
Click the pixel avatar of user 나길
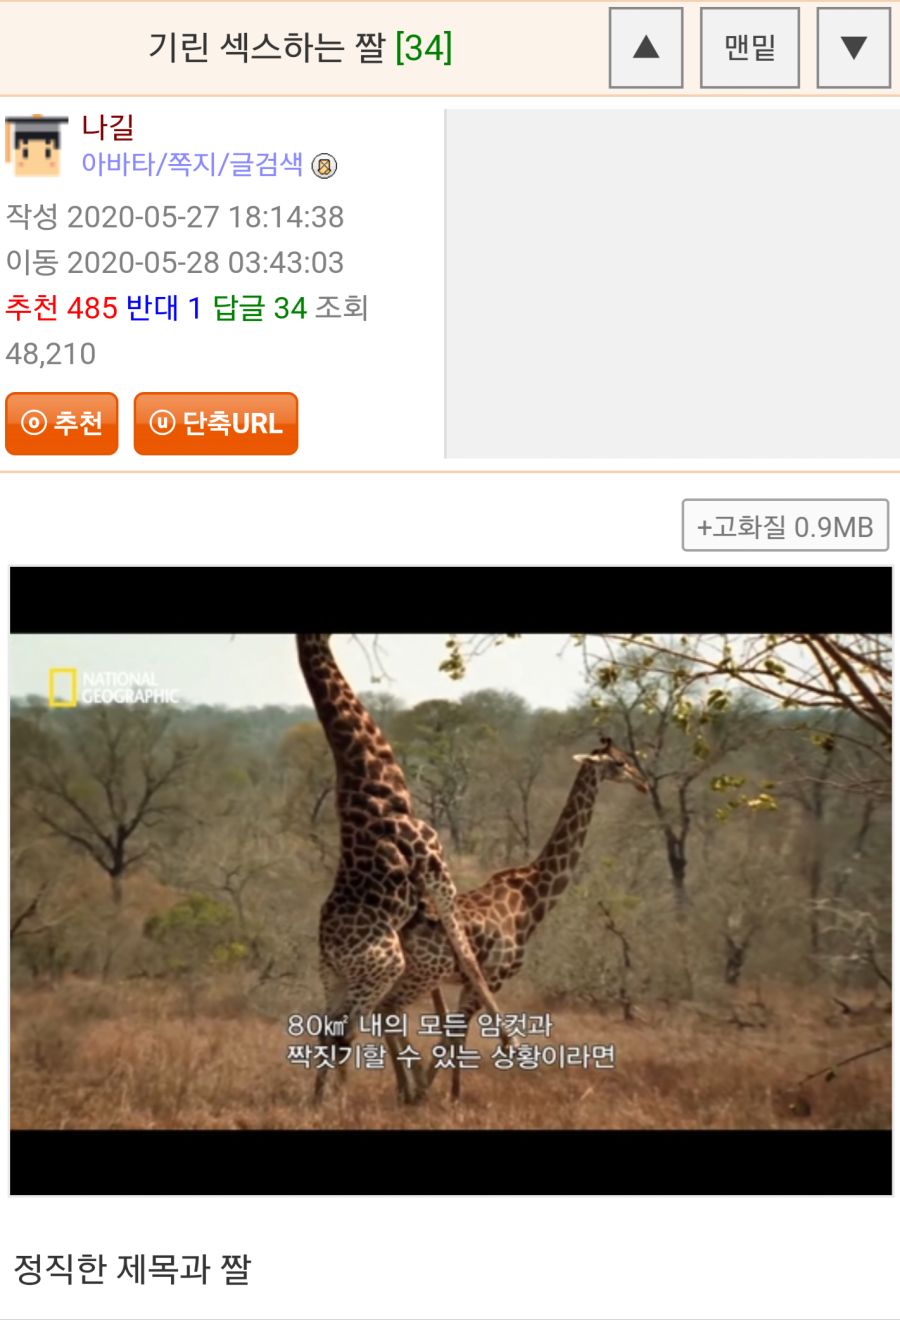[36, 146]
